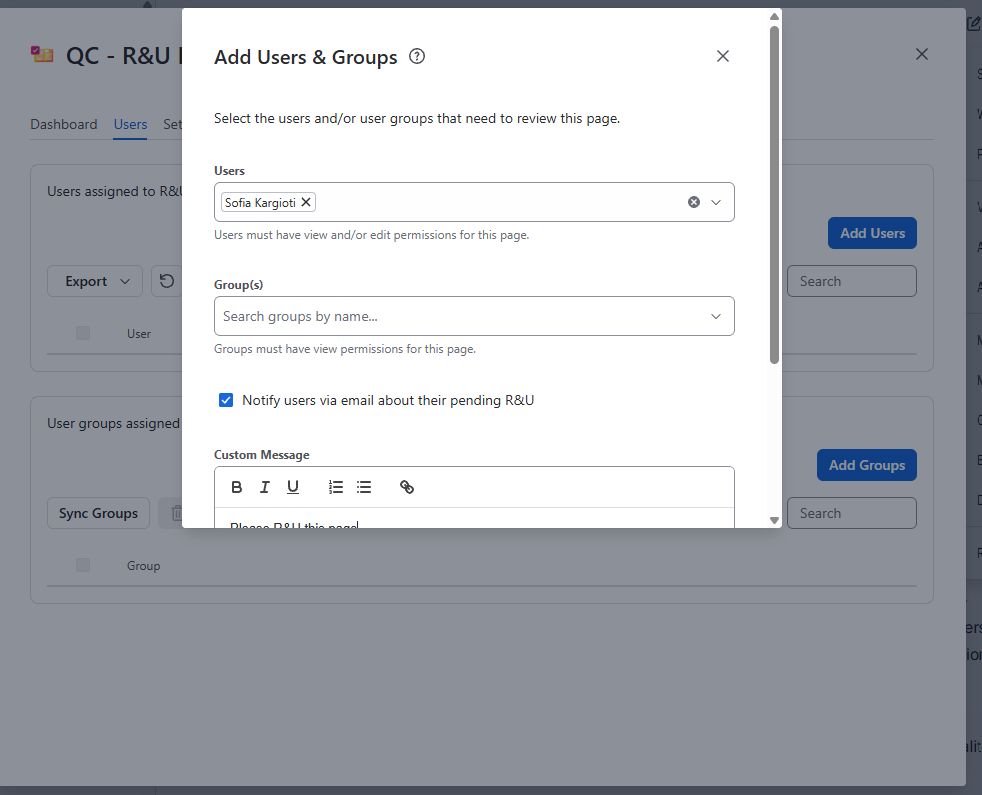Viewport: 982px width, 795px height.
Task: Click the help icon beside Add Users & Groups
Action: pyautogui.click(x=416, y=56)
